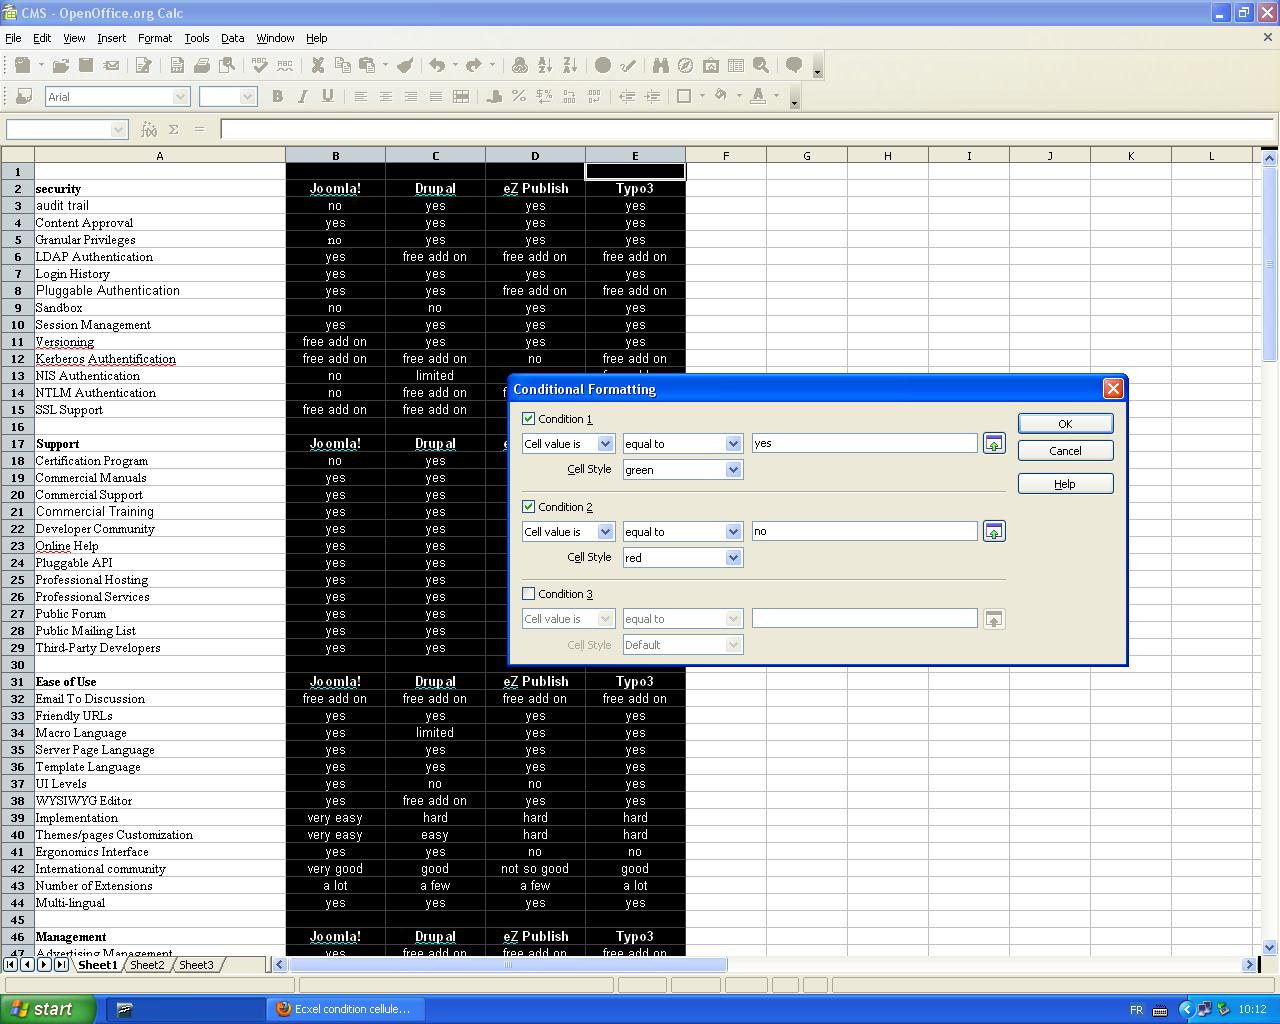Image resolution: width=1280 pixels, height=1024 pixels.
Task: Click the Sort Descending icon
Action: (570, 65)
